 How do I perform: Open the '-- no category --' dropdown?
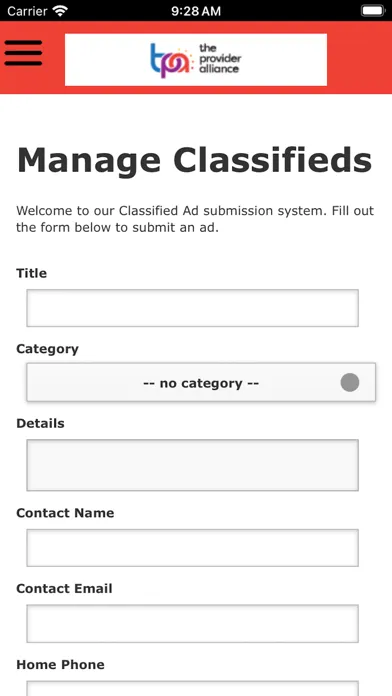[201, 383]
